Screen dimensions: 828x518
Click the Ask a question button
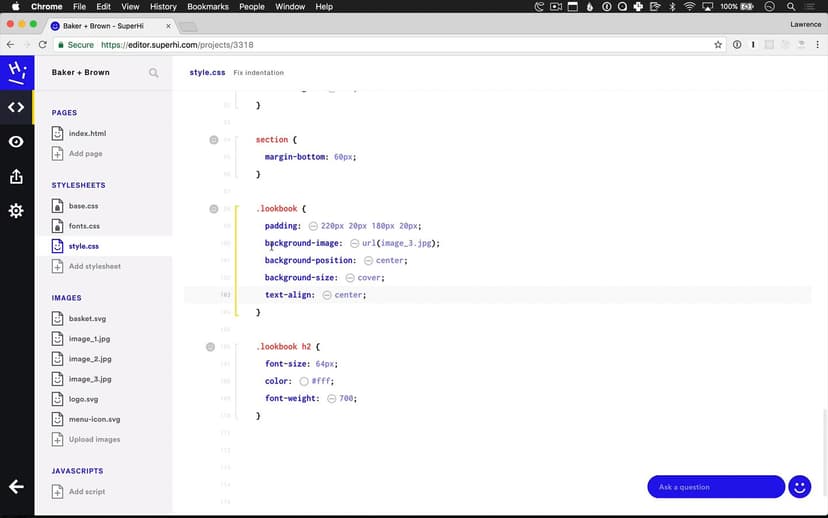715,487
